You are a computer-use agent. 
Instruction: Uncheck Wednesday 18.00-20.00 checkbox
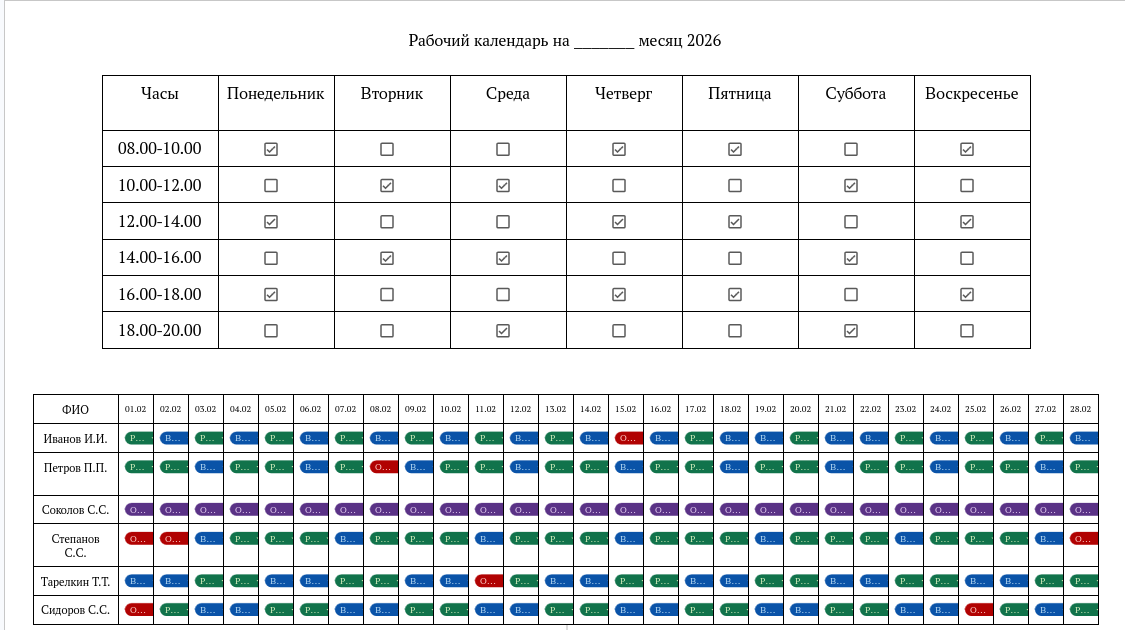click(x=503, y=330)
